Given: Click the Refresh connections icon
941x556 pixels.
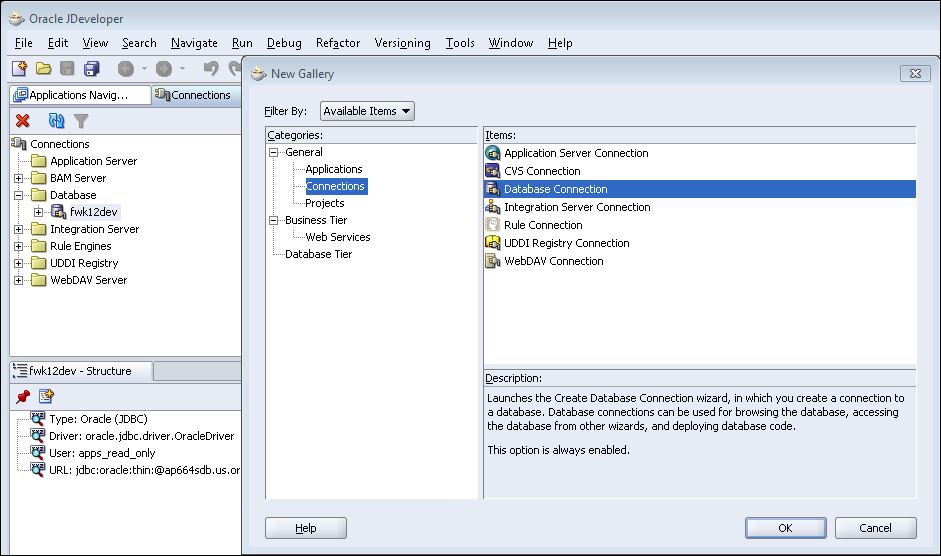Looking at the screenshot, I should coord(56,121).
